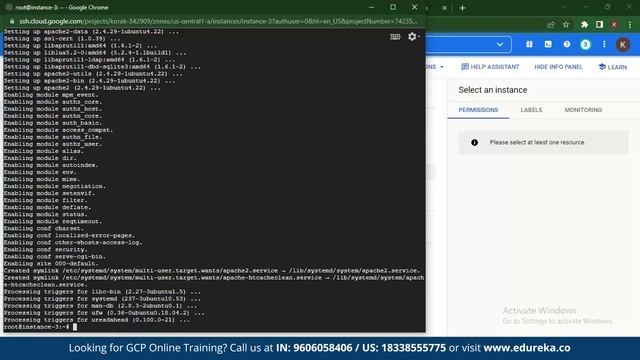
Task: Switch to the Monitoring tab
Action: coord(583,110)
